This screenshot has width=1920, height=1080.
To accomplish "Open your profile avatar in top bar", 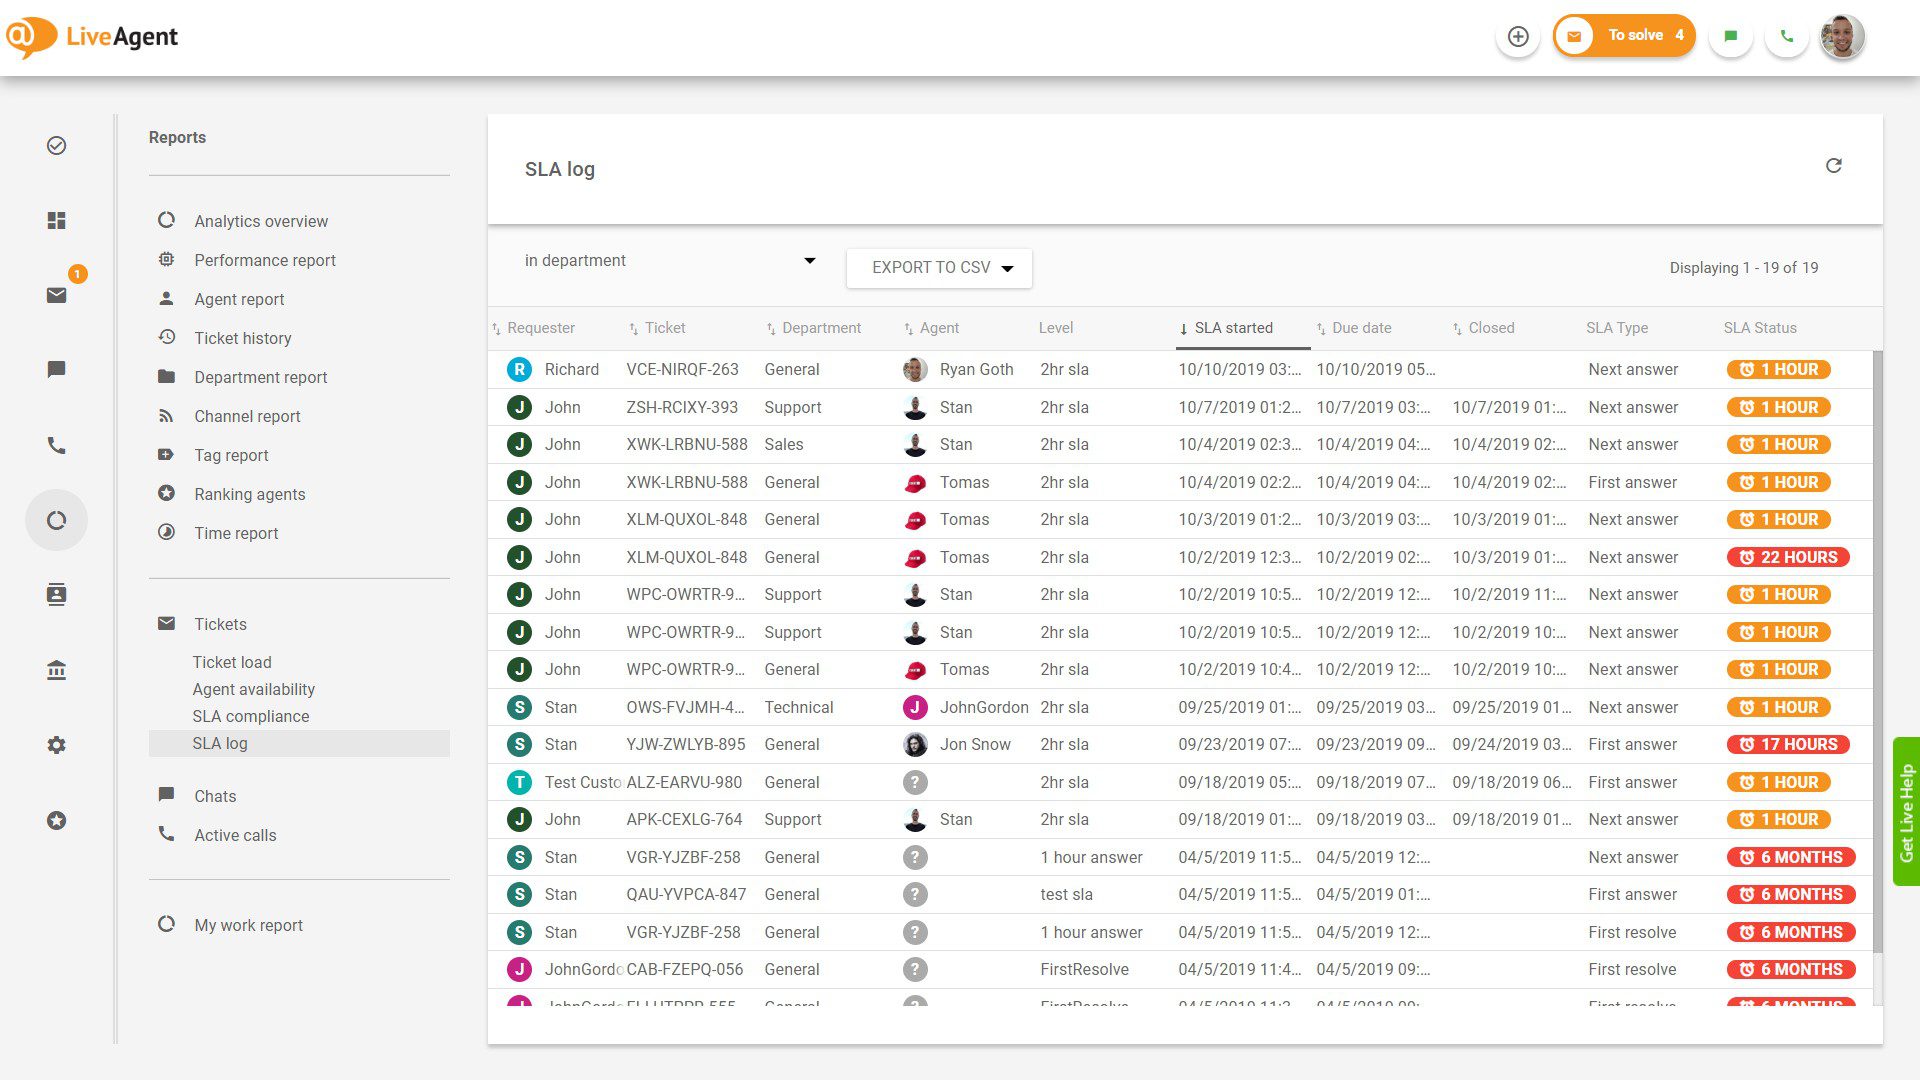I will tap(1842, 36).
